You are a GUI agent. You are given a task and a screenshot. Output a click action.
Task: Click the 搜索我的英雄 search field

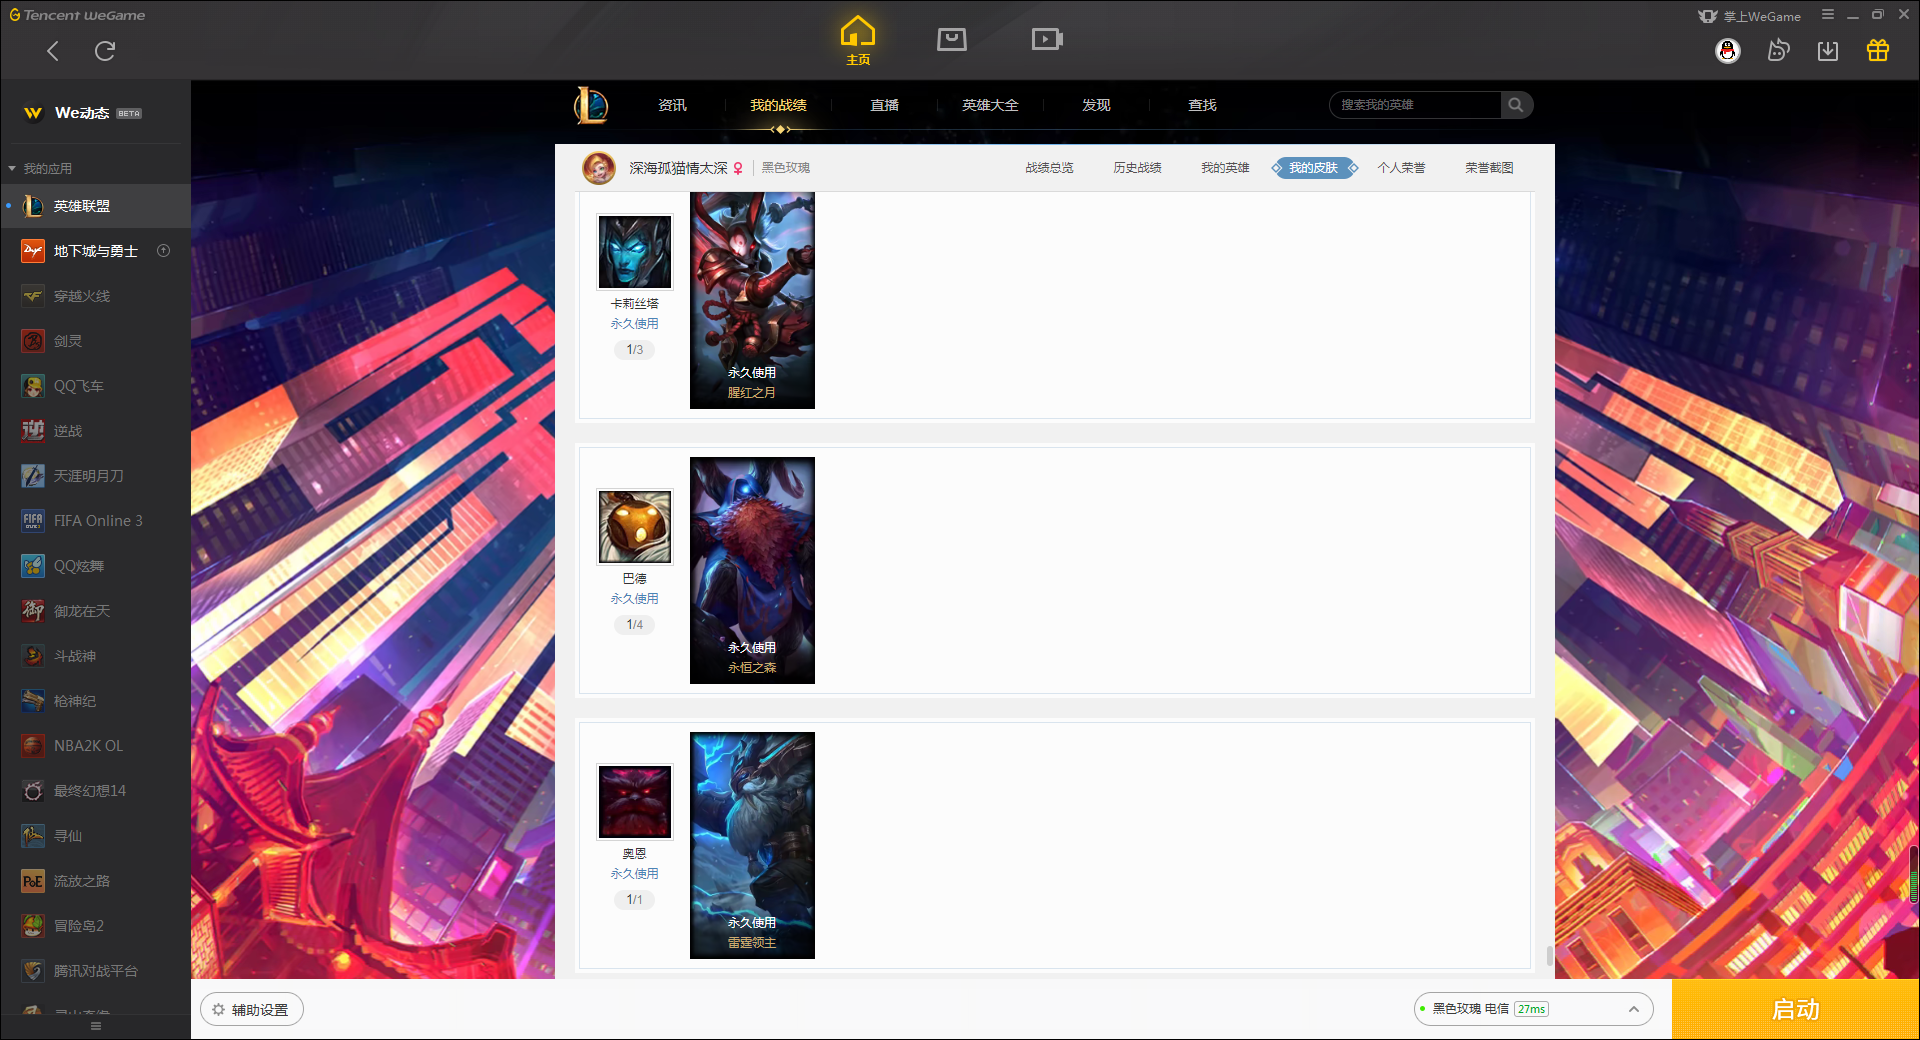pos(1415,105)
